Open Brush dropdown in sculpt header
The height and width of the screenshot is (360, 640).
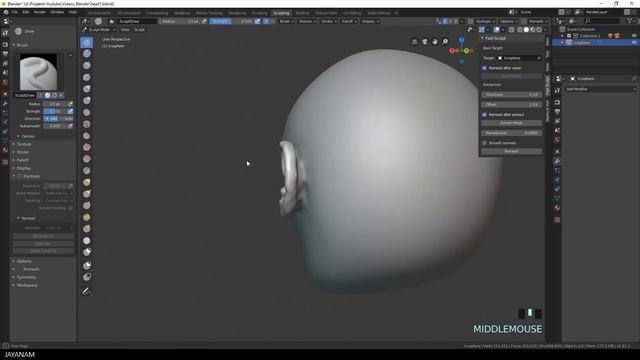[x=286, y=21]
